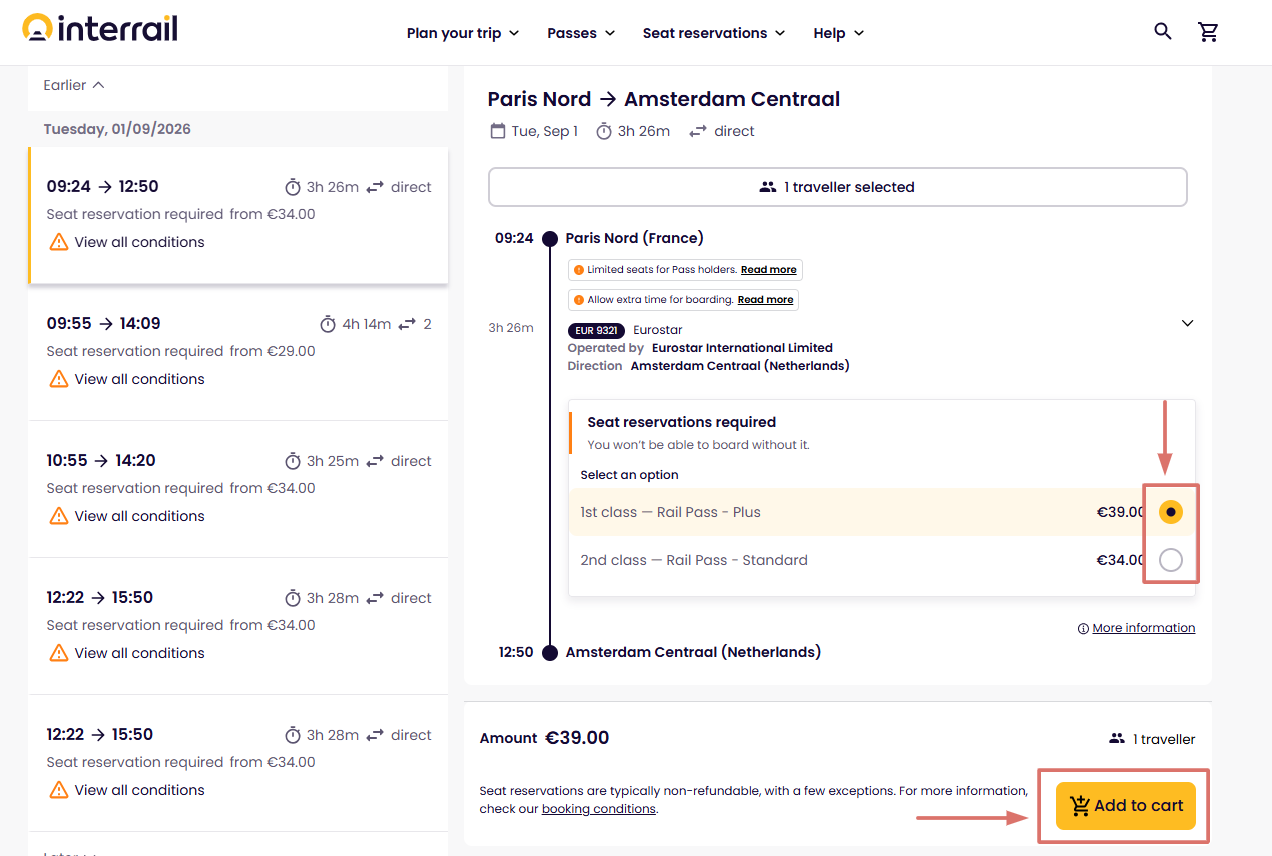Open the search magnifier icon

(1163, 32)
